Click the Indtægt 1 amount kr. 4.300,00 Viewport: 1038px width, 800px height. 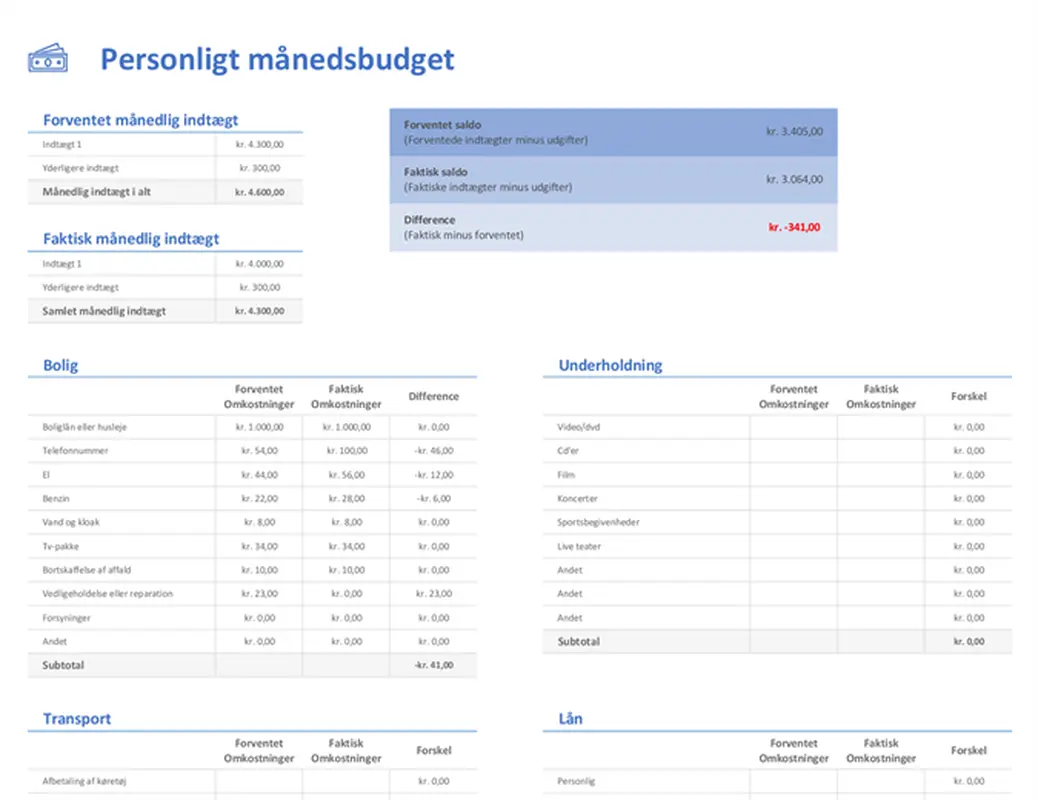coord(259,144)
